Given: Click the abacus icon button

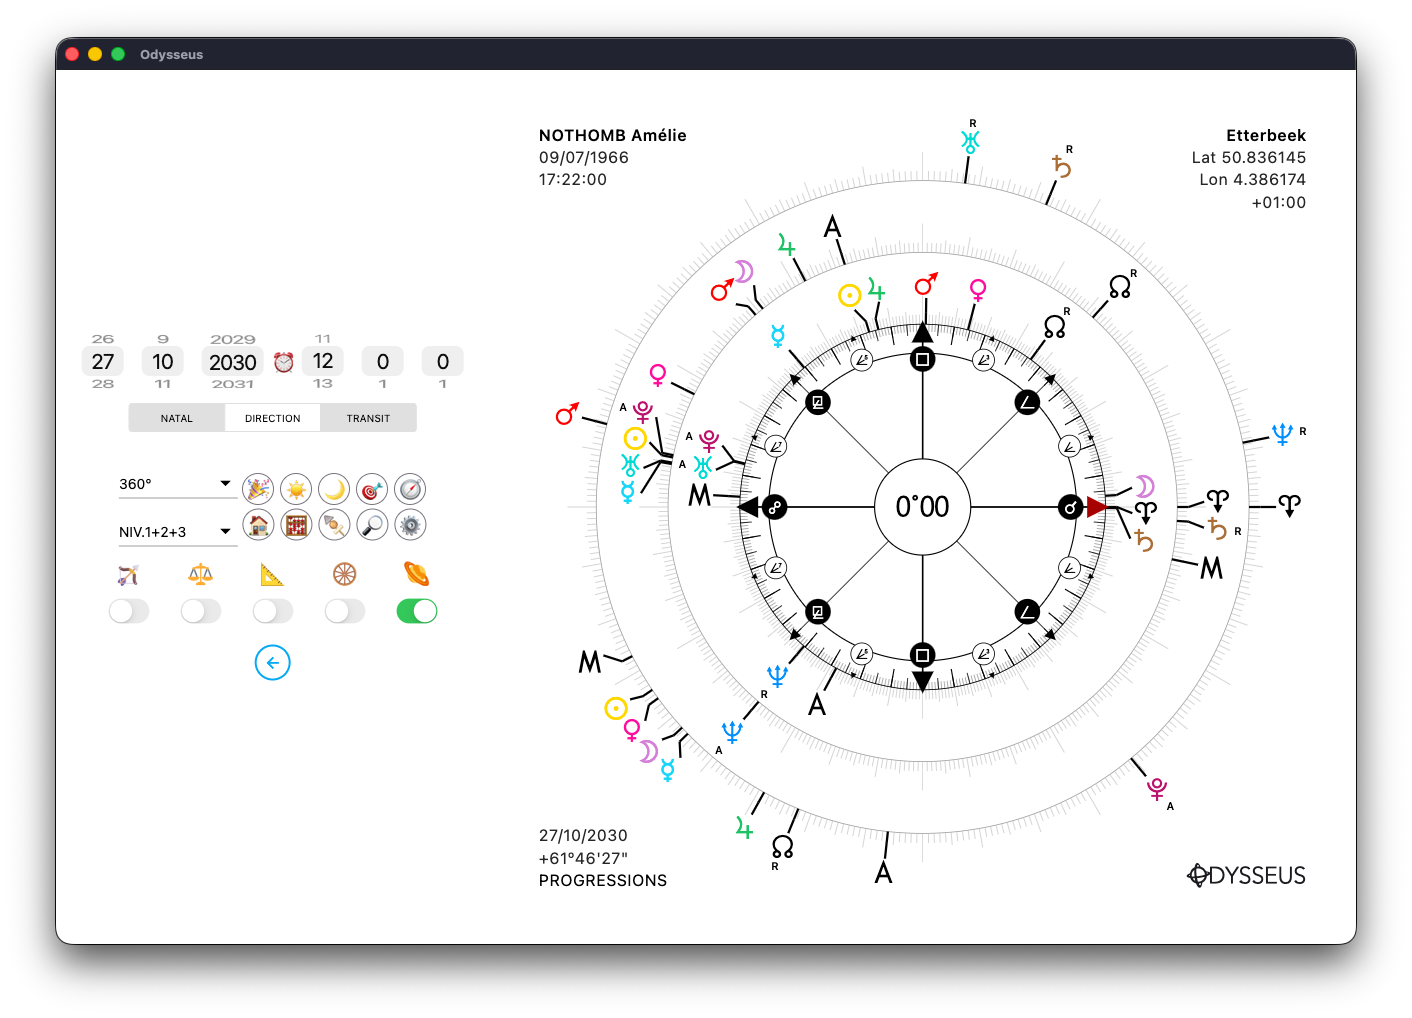Looking at the screenshot, I should click(296, 525).
